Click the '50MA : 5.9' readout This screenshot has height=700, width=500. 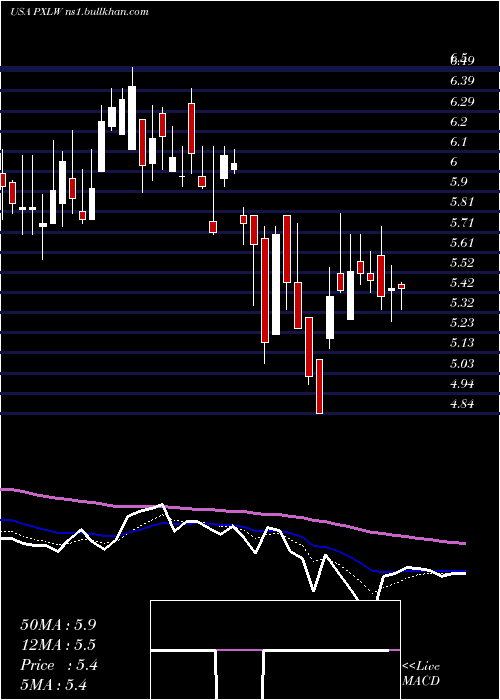point(58,625)
